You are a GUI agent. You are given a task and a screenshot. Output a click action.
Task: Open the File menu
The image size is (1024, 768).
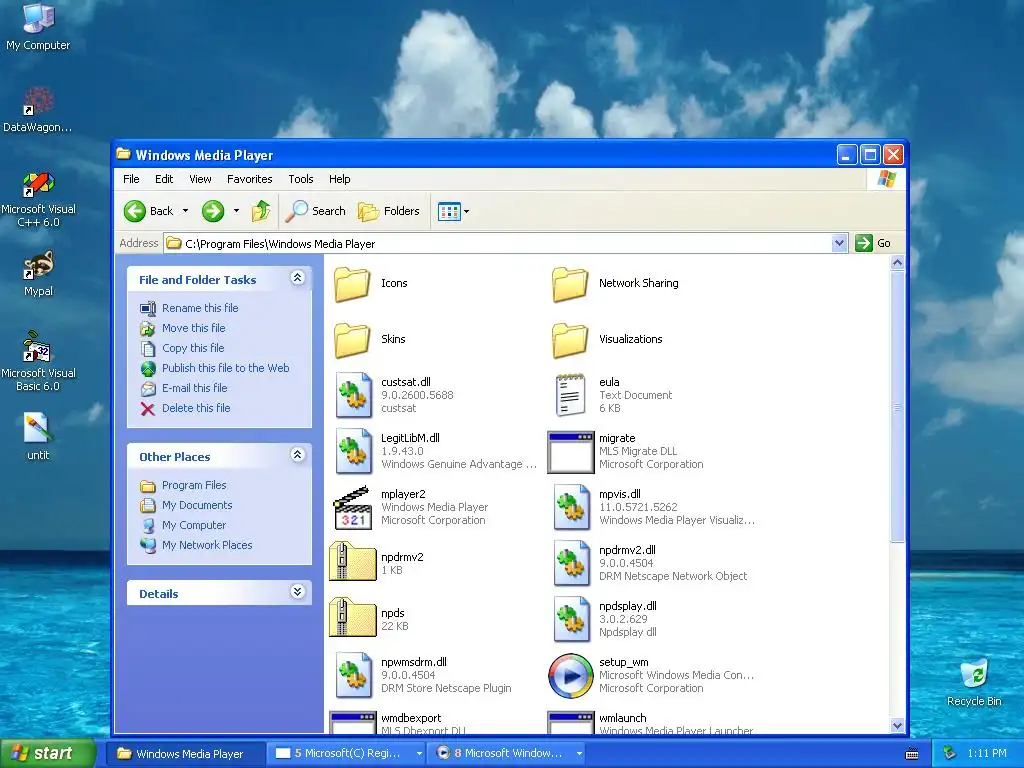pos(131,179)
